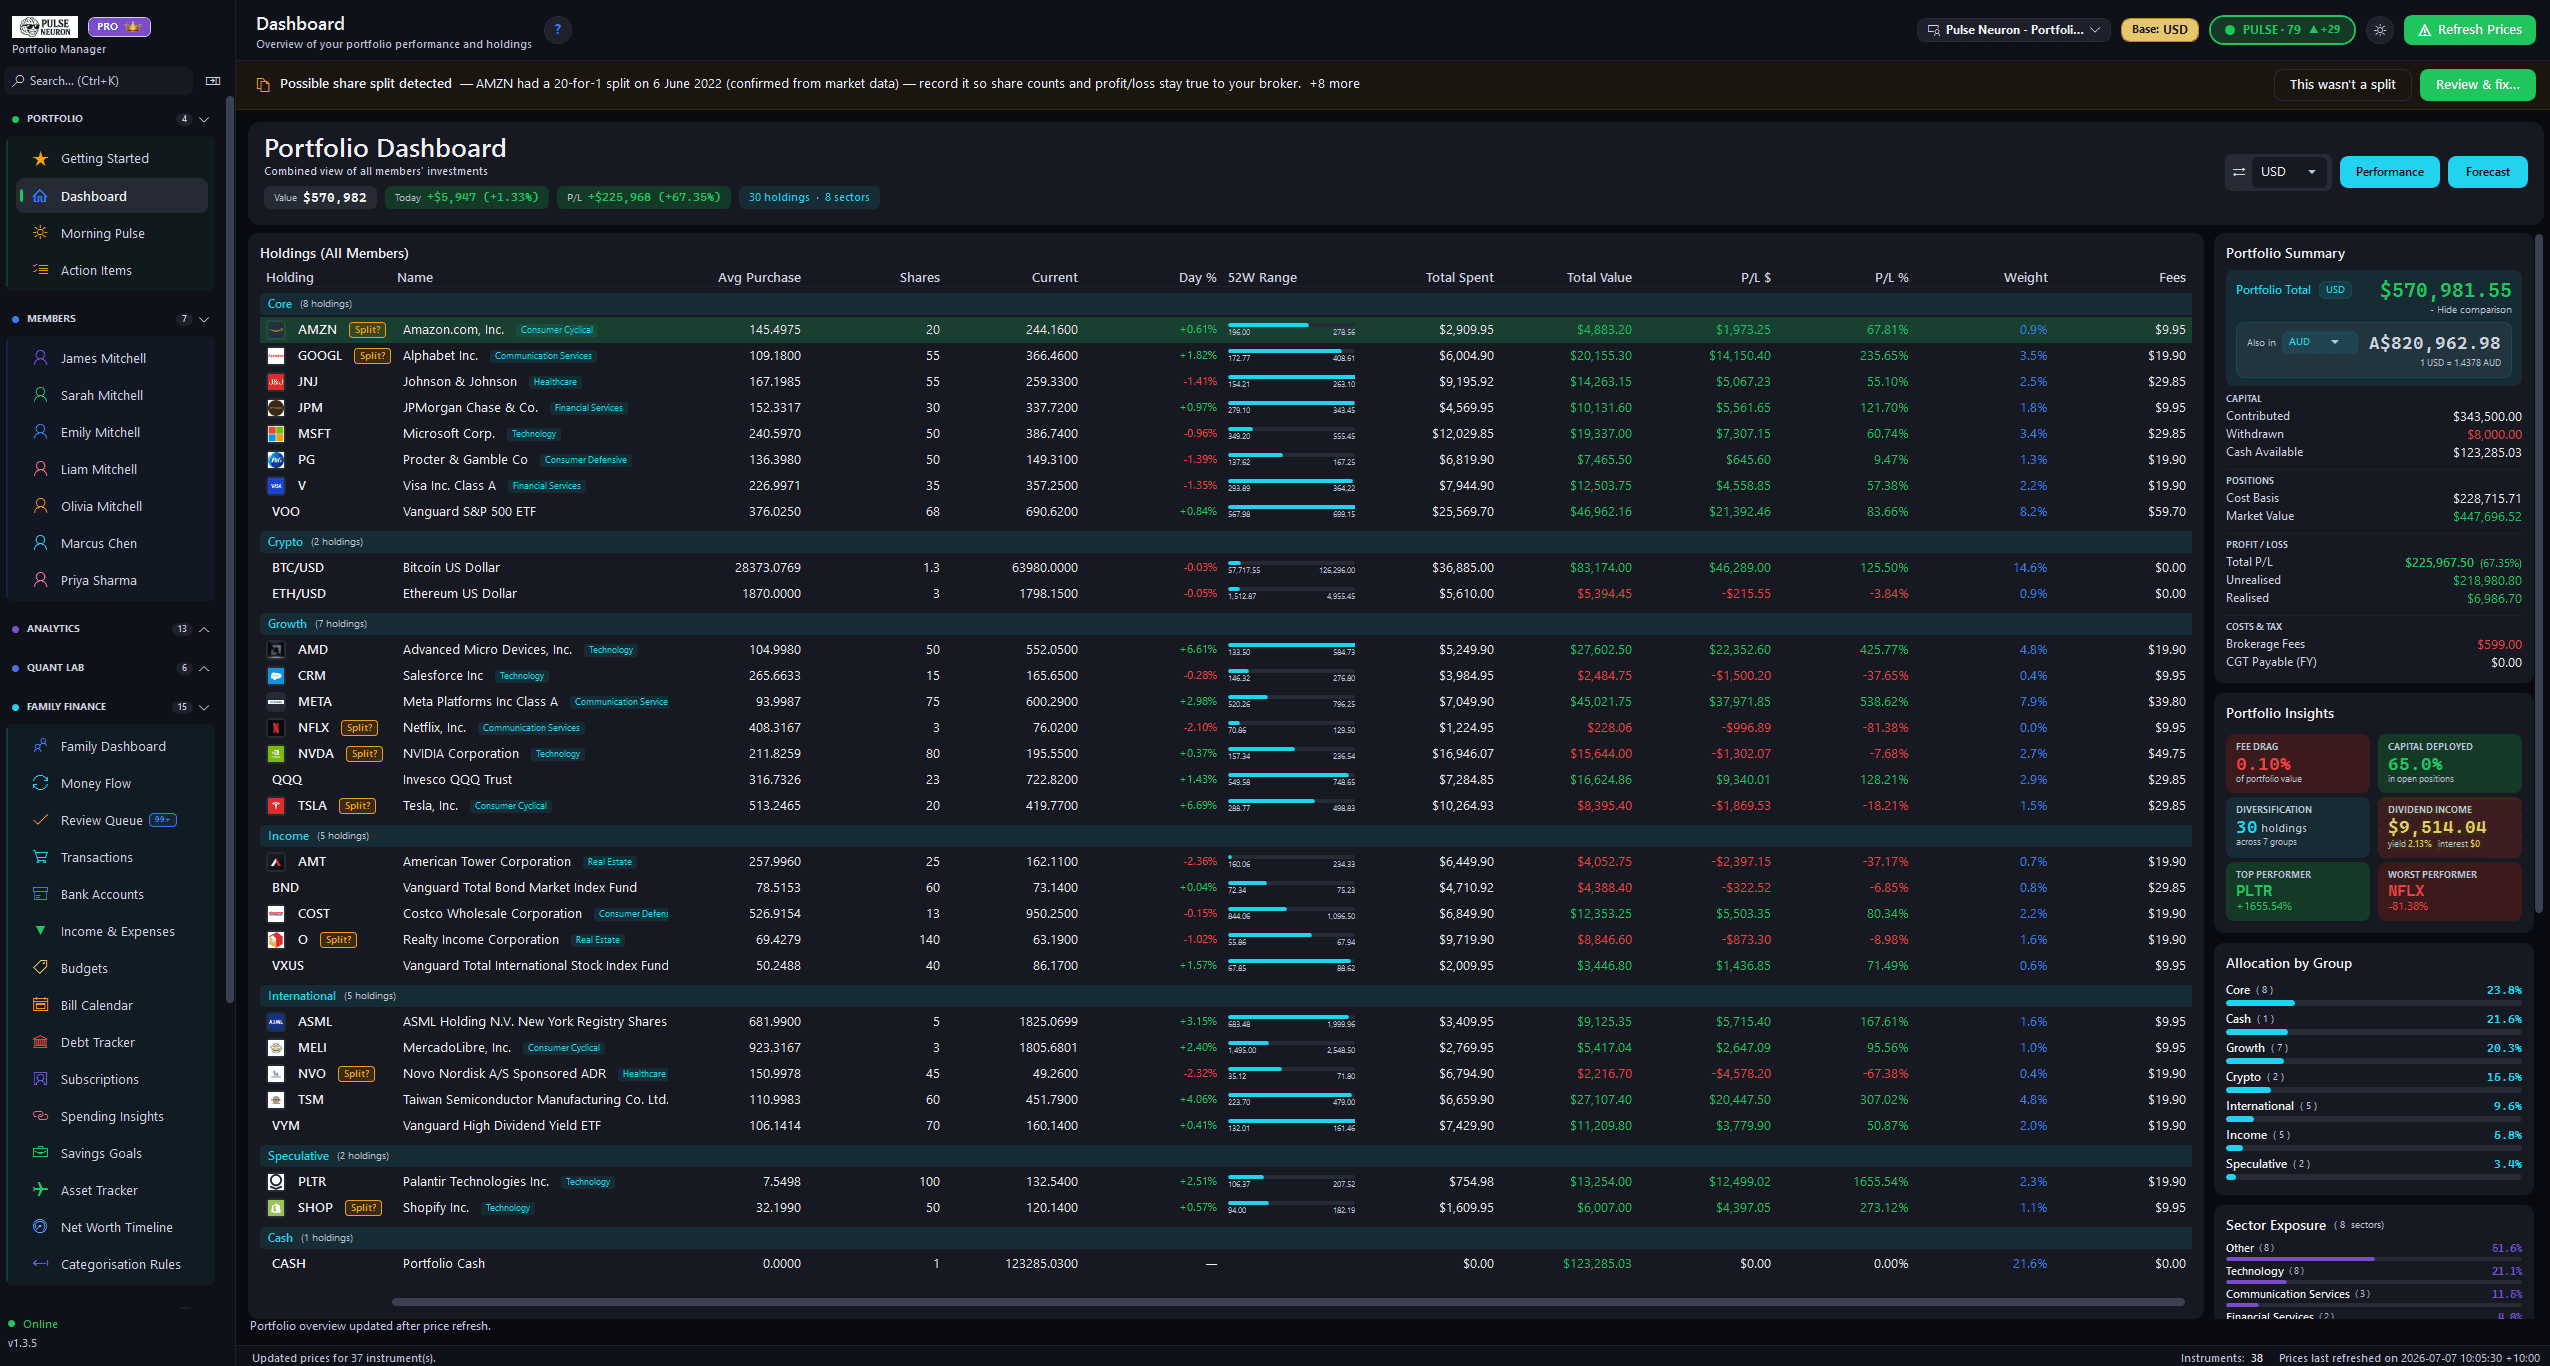Screen dimensions: 2550x1366
Task: Click the Spending Insights icon
Action: click(x=41, y=1116)
